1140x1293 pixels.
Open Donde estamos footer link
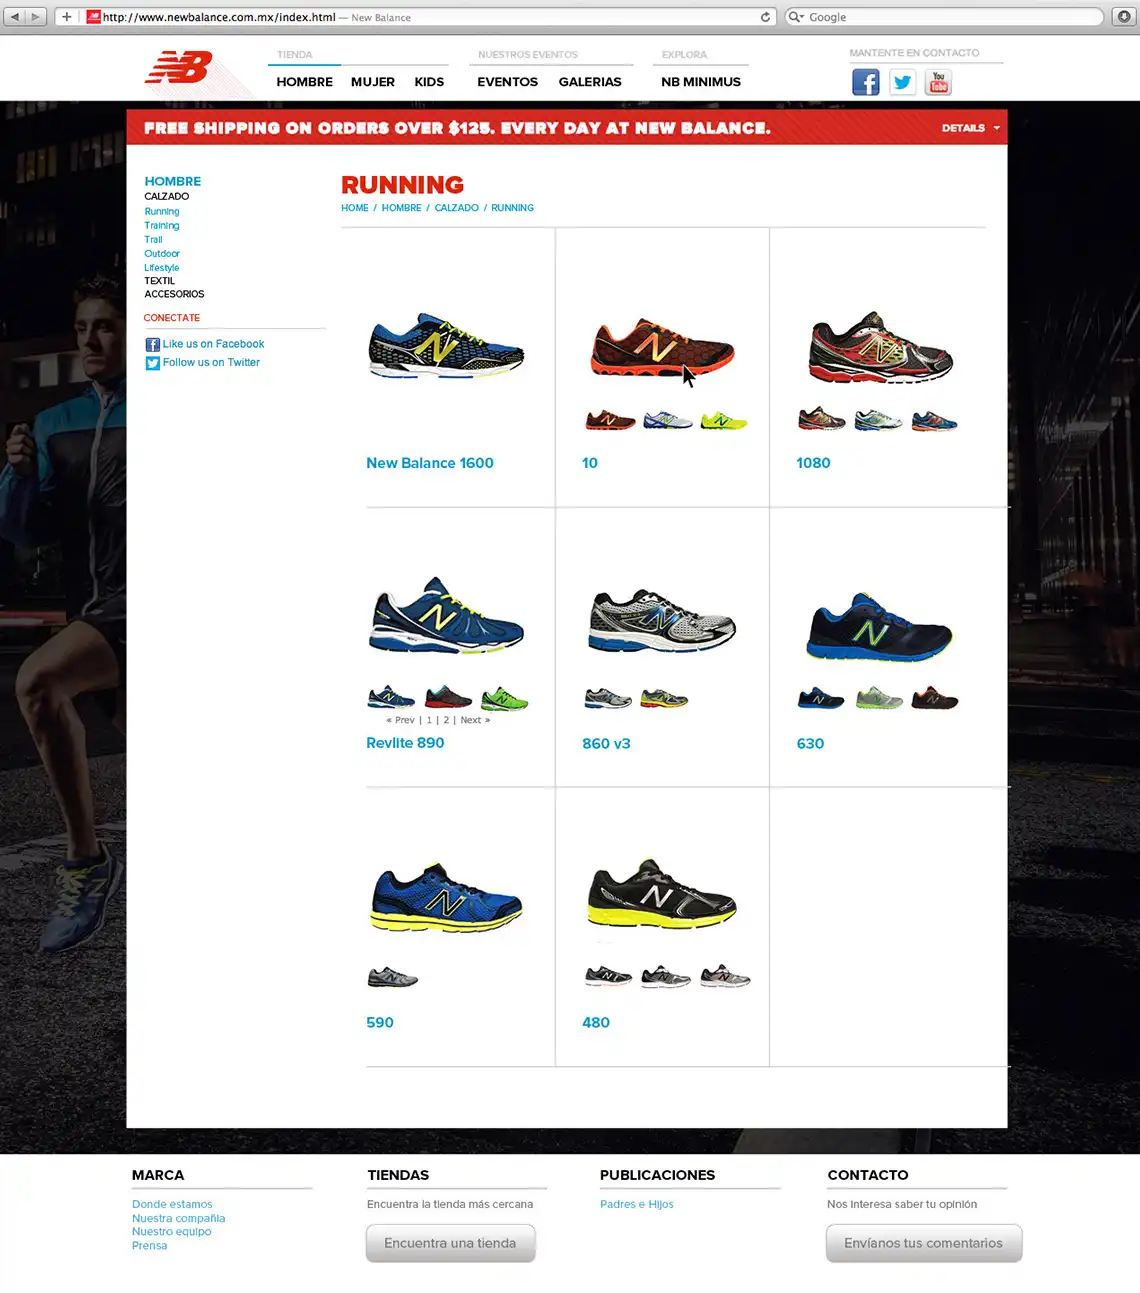172,1204
